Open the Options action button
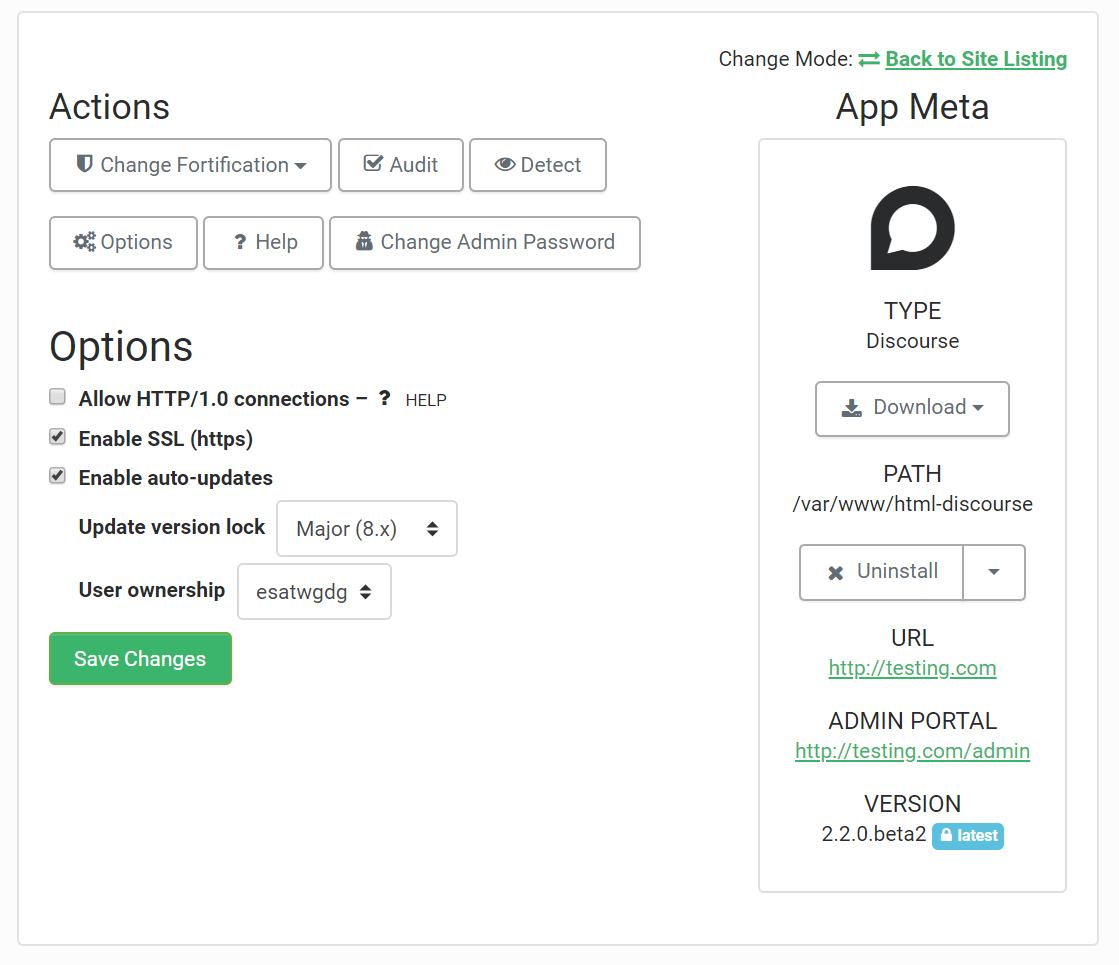This screenshot has width=1119, height=965. [123, 243]
